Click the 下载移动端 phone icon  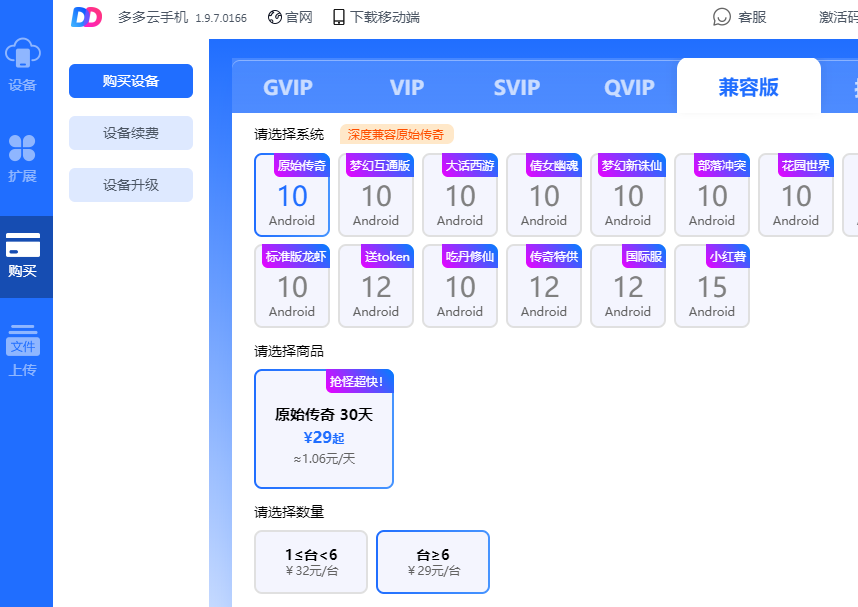pos(339,18)
